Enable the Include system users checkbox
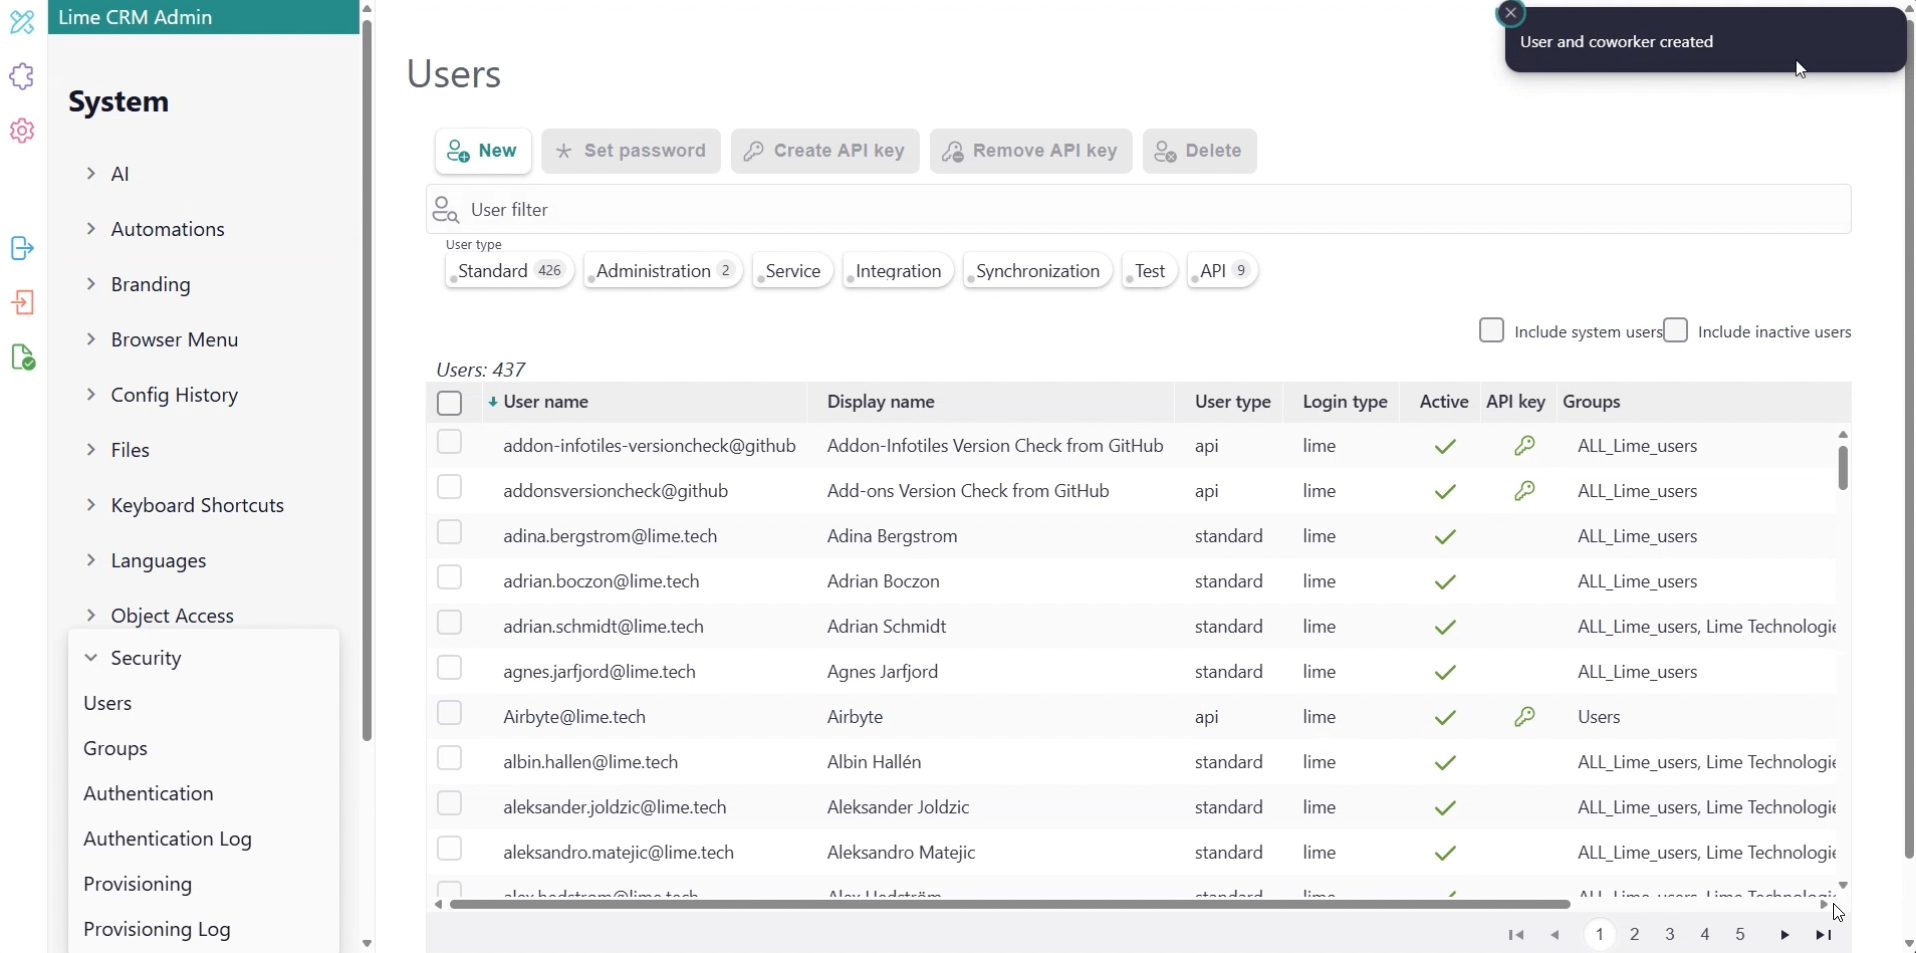This screenshot has width=1916, height=953. click(x=1491, y=330)
